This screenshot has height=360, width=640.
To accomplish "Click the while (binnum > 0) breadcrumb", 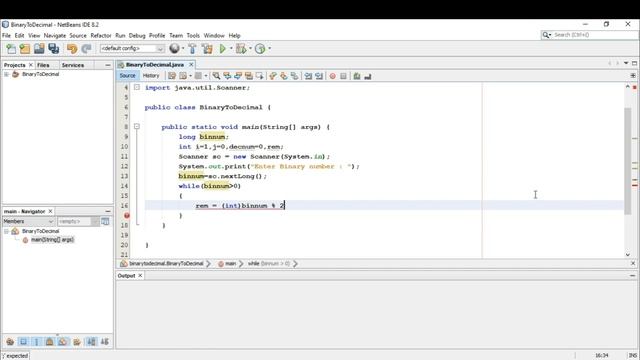I will tap(269, 264).
